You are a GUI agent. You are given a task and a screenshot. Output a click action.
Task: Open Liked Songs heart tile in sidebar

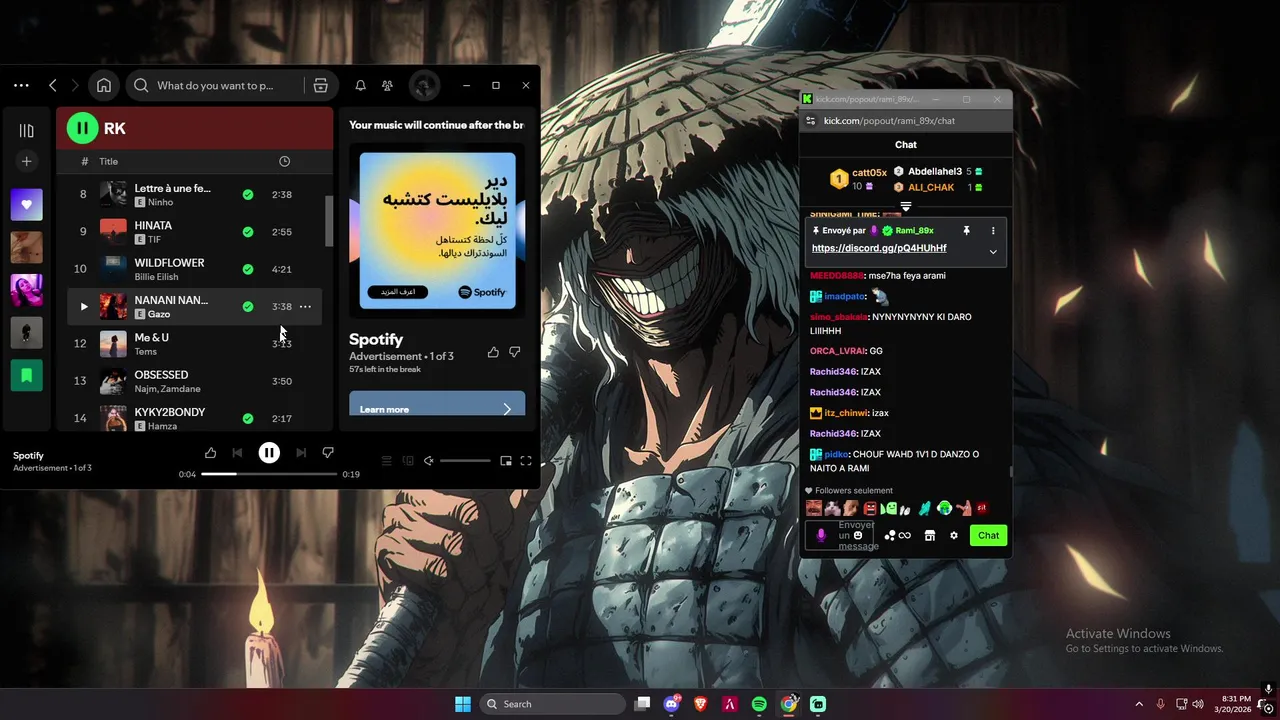click(27, 204)
